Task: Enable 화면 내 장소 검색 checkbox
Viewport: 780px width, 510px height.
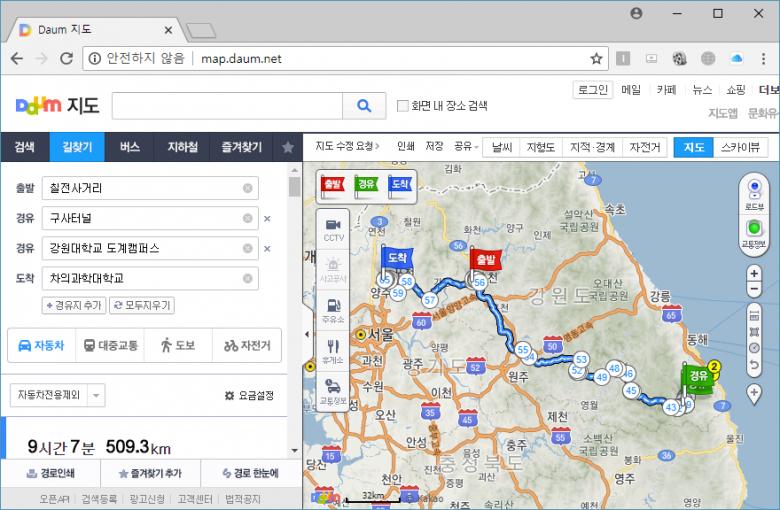Action: coord(403,106)
